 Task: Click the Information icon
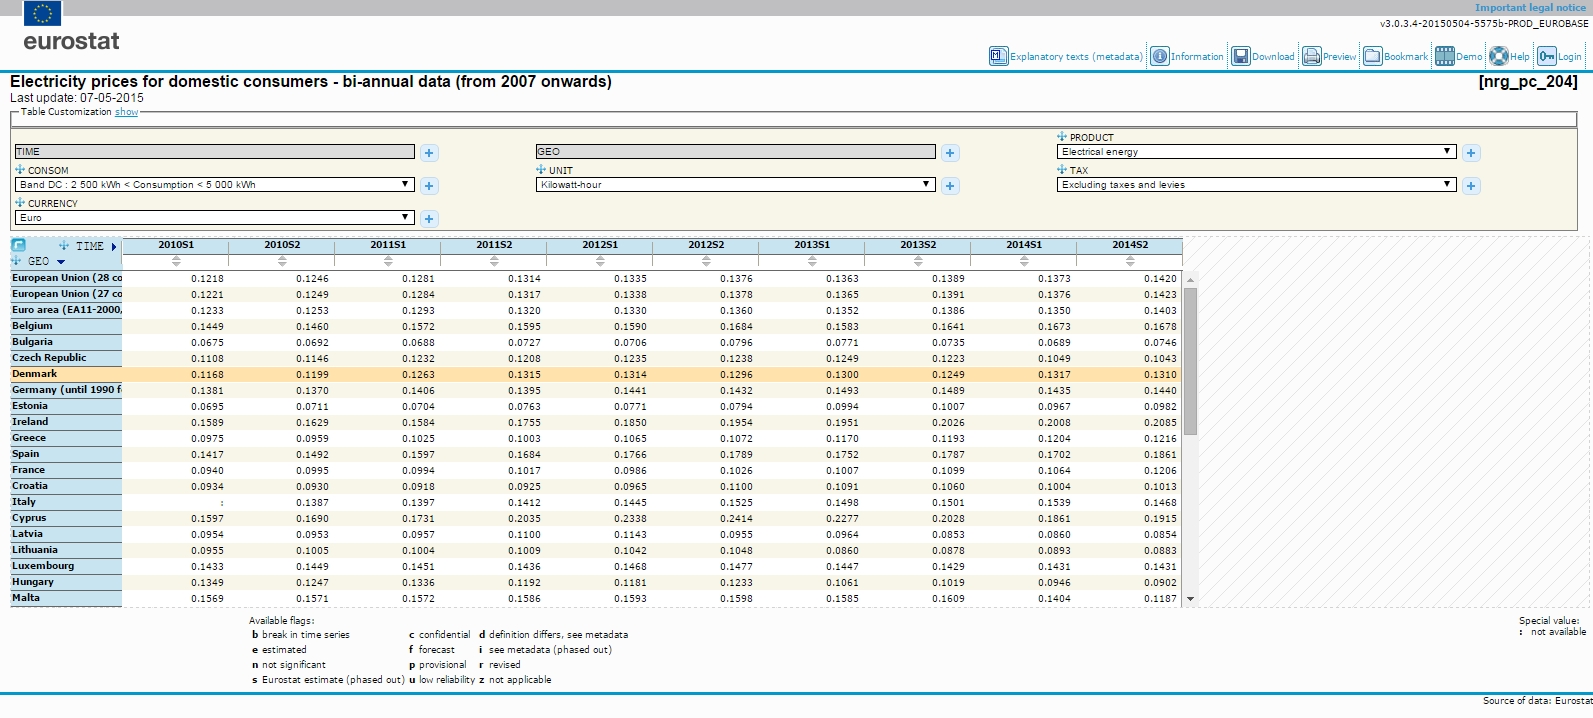[1159, 56]
